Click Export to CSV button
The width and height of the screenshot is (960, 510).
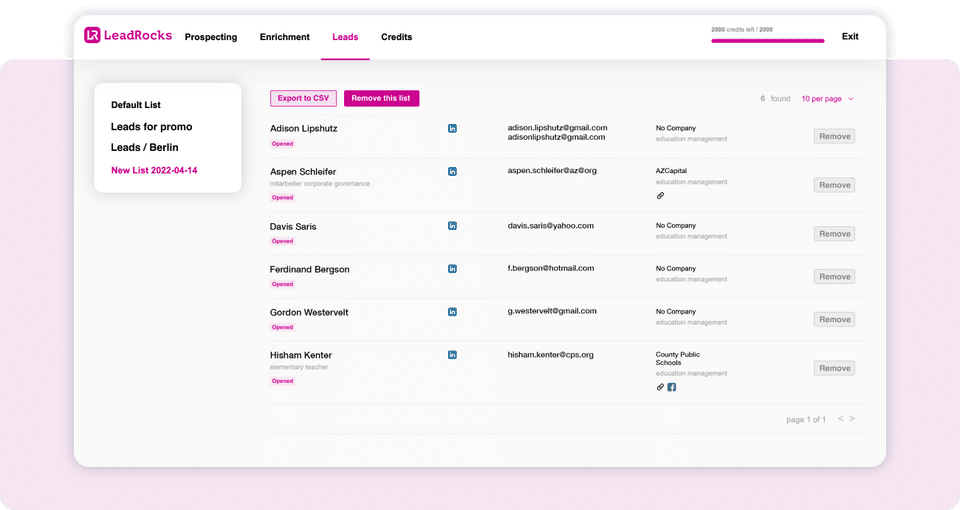point(304,98)
